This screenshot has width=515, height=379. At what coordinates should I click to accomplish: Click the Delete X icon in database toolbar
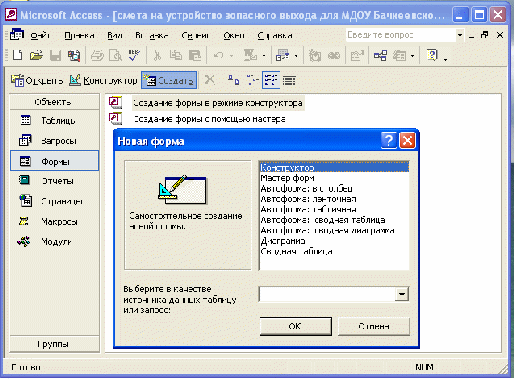point(209,80)
